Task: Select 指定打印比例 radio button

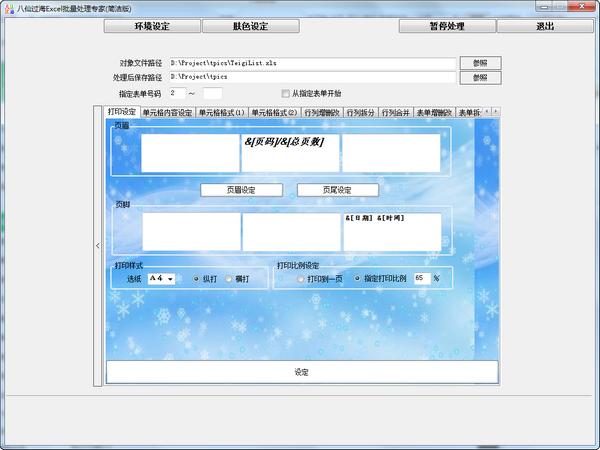Action: [357, 279]
